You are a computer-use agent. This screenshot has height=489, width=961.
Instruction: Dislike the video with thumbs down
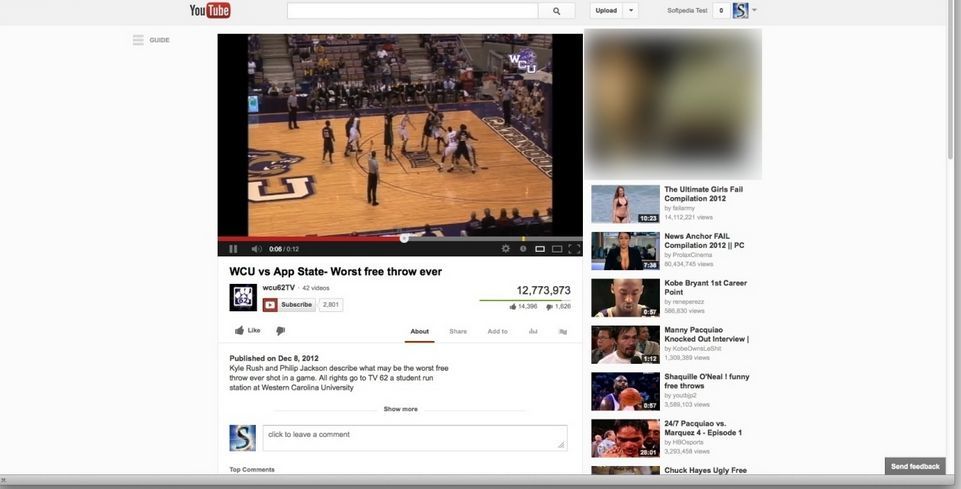click(281, 331)
